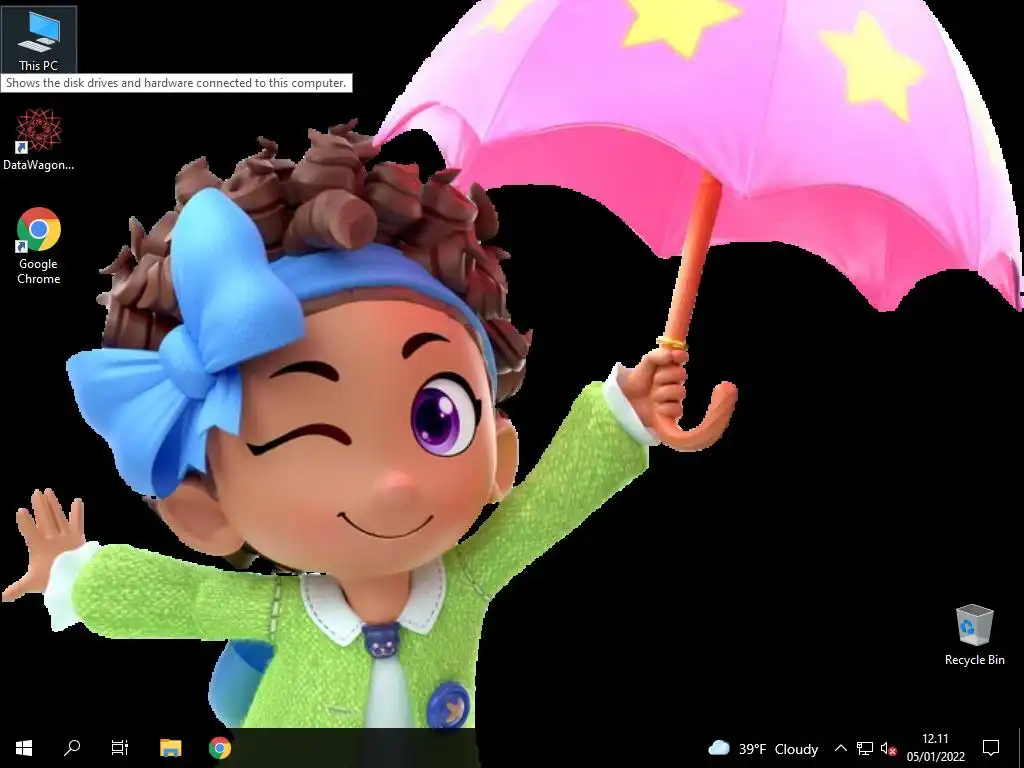Open network status tray icon
Image resolution: width=1024 pixels, height=768 pixels.
pyautogui.click(x=865, y=748)
